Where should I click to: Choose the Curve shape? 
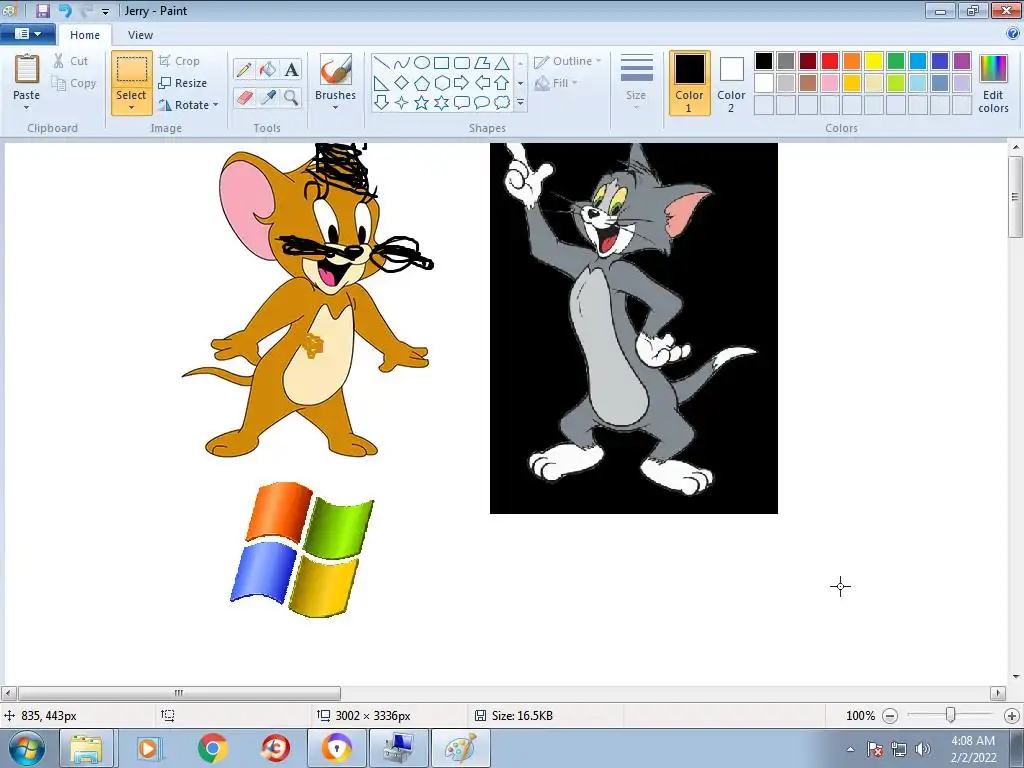pyautogui.click(x=402, y=63)
